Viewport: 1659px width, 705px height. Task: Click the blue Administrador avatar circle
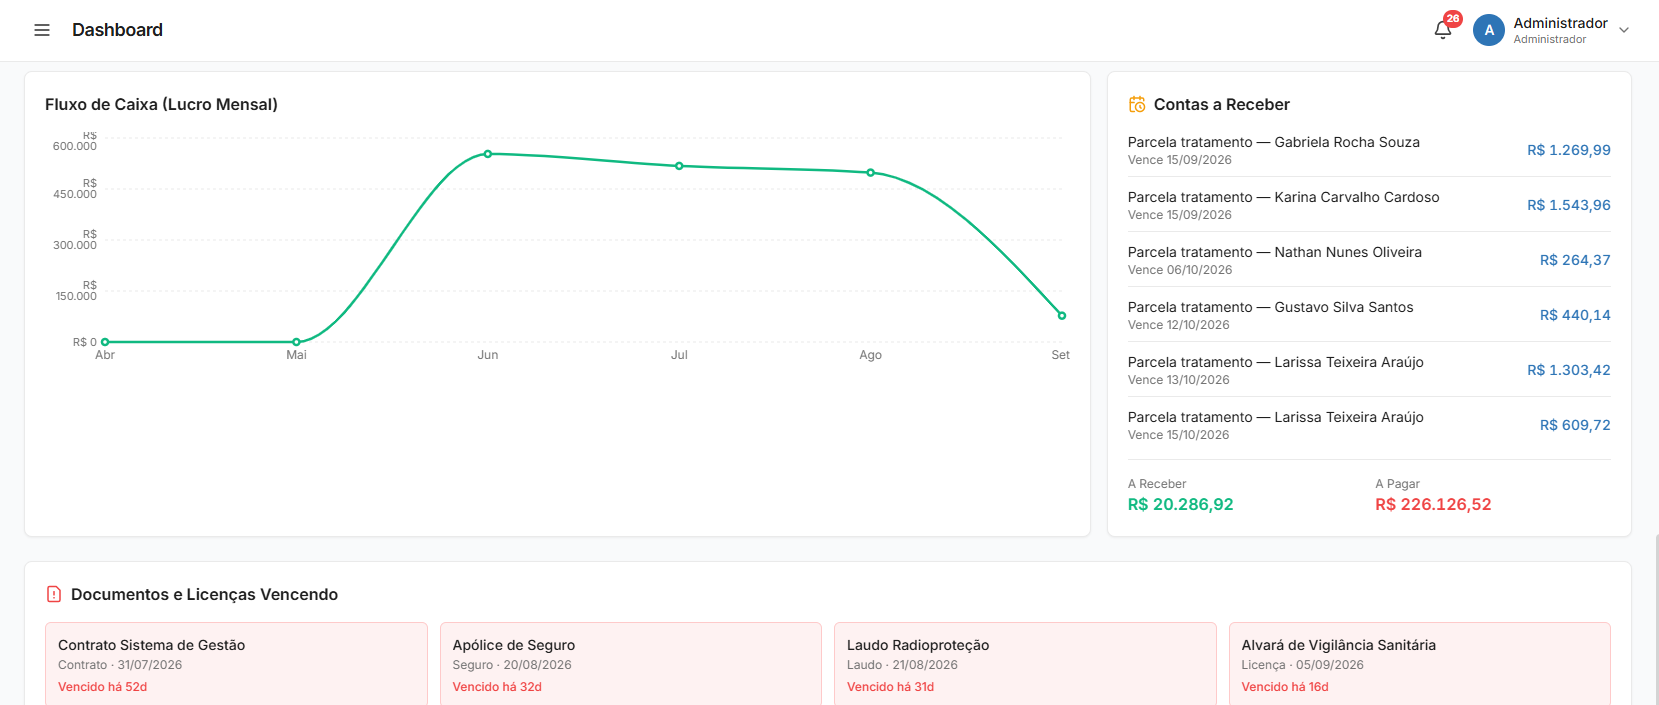(x=1489, y=30)
